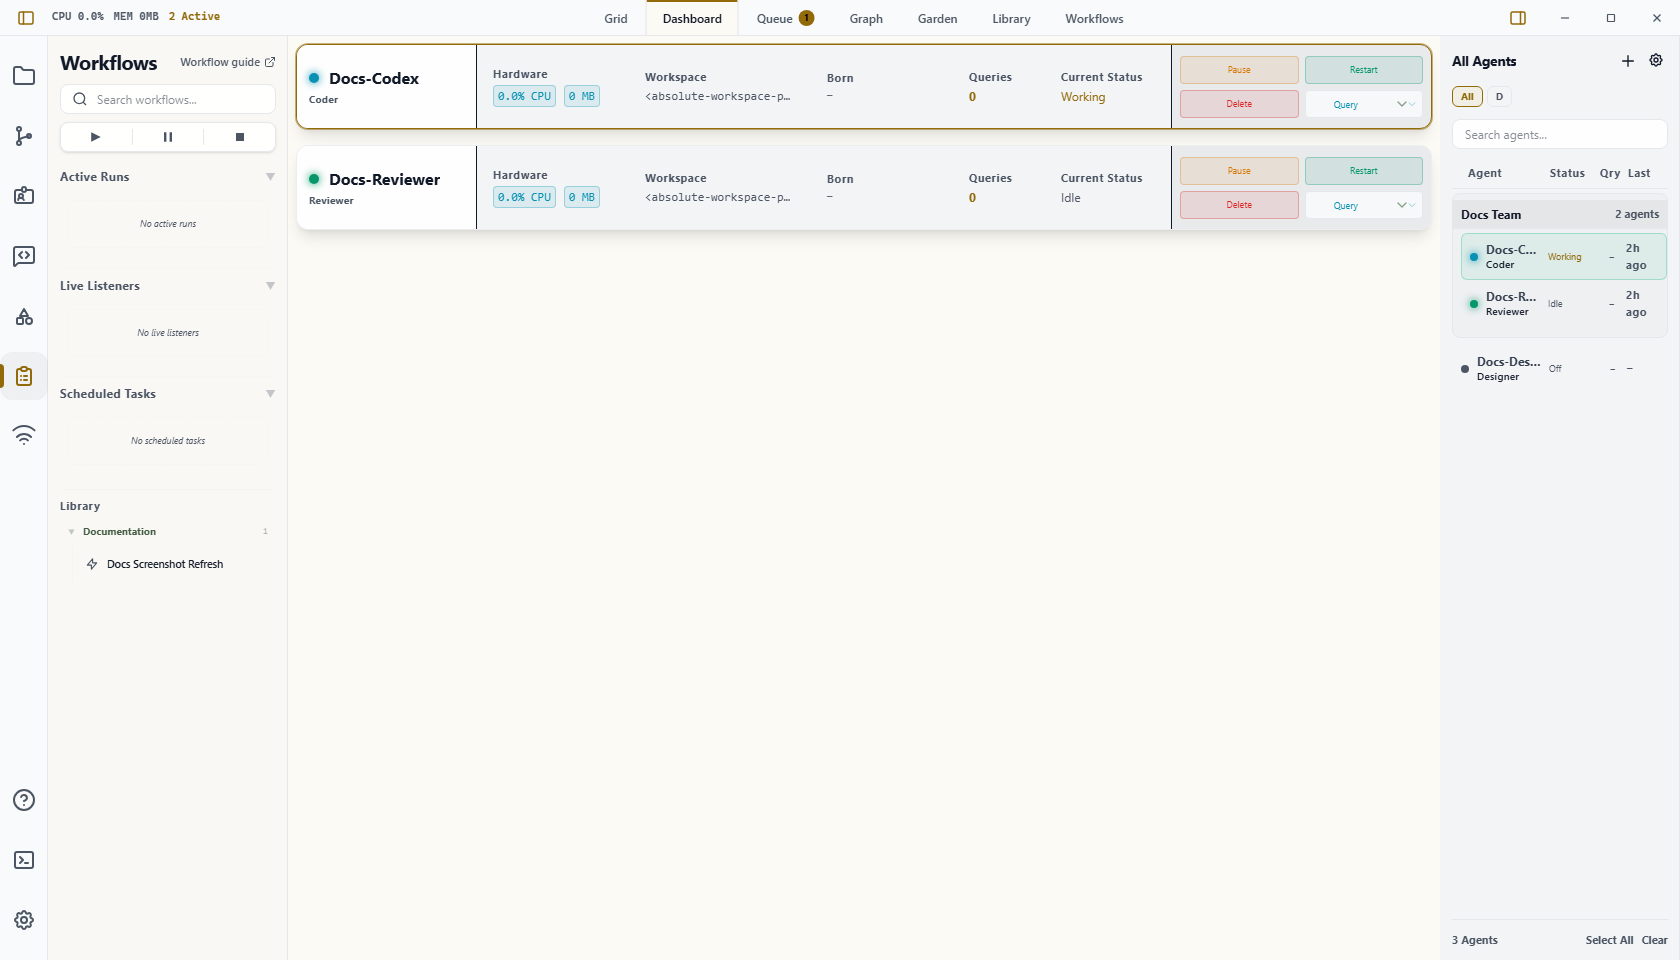Screen dimensions: 1680x960
Task: Switch to the Garden tab
Action: click(x=938, y=18)
